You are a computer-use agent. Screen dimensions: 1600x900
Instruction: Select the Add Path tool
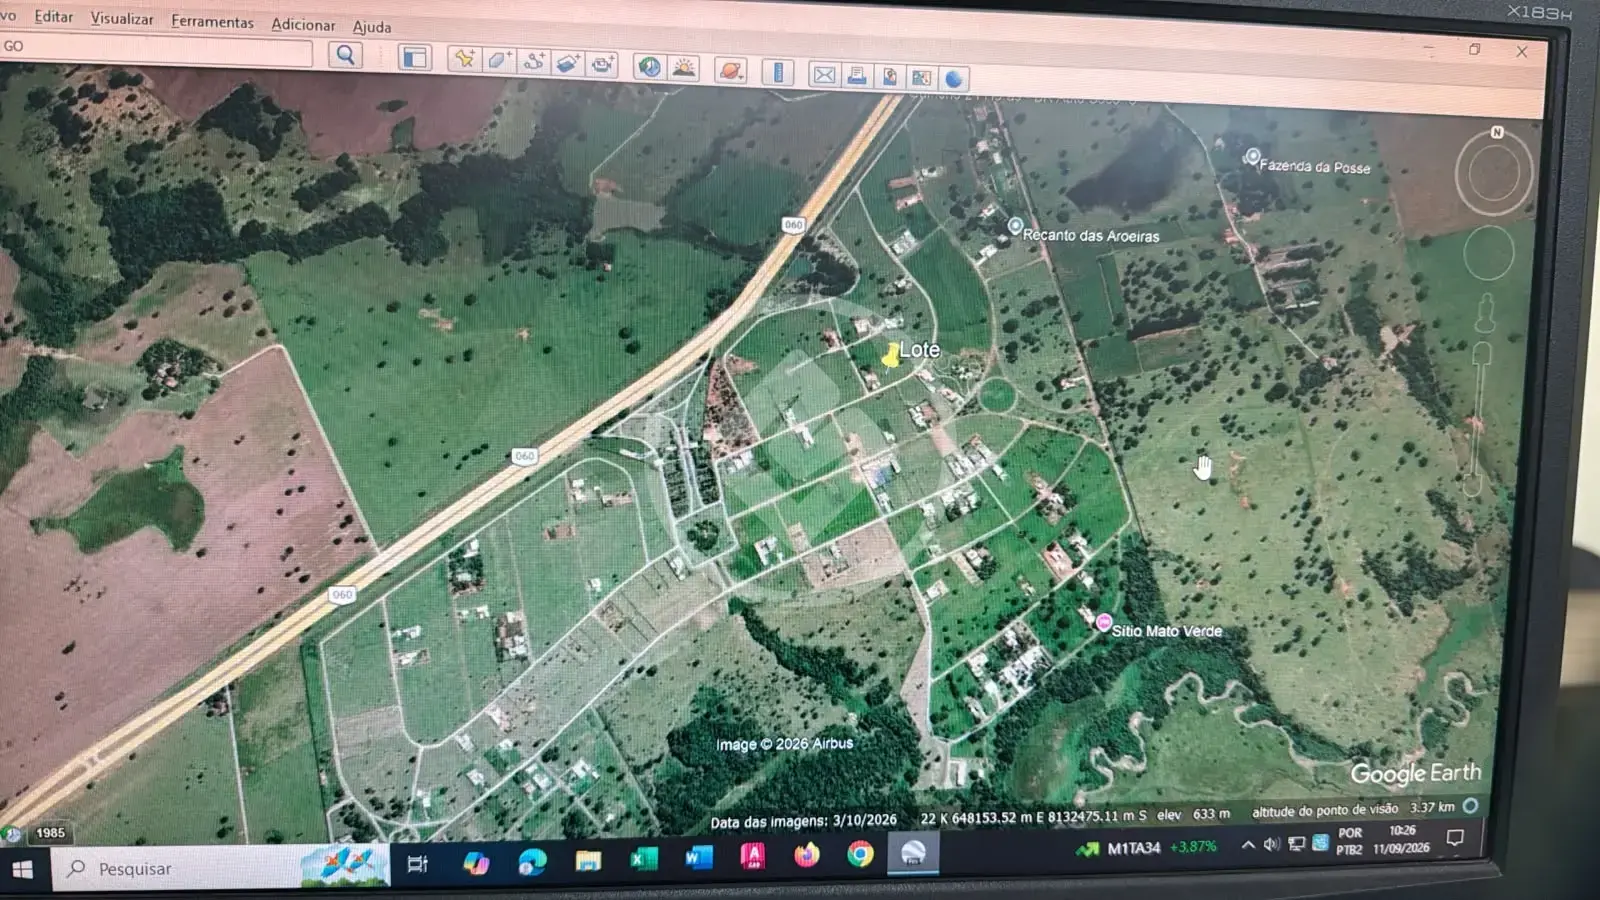click(534, 62)
